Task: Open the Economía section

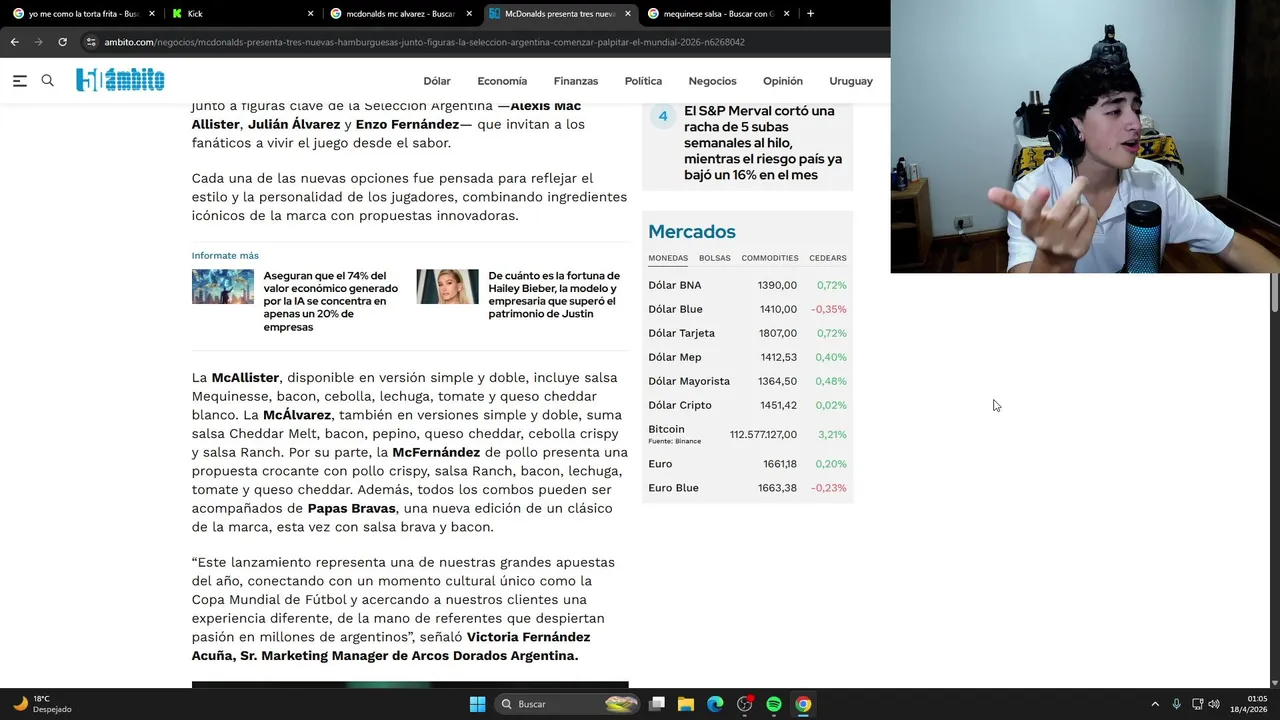Action: (502, 81)
